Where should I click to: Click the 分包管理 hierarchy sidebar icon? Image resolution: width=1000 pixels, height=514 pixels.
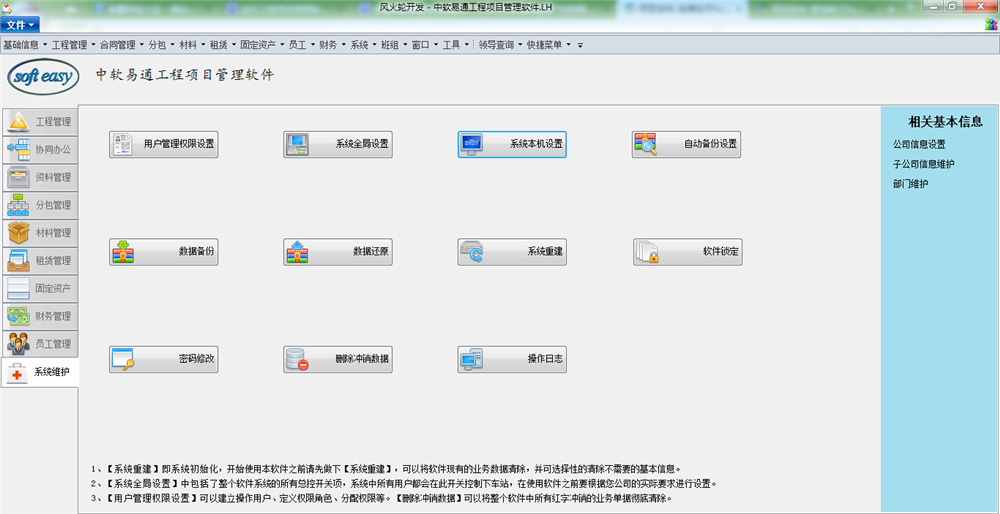click(18, 205)
